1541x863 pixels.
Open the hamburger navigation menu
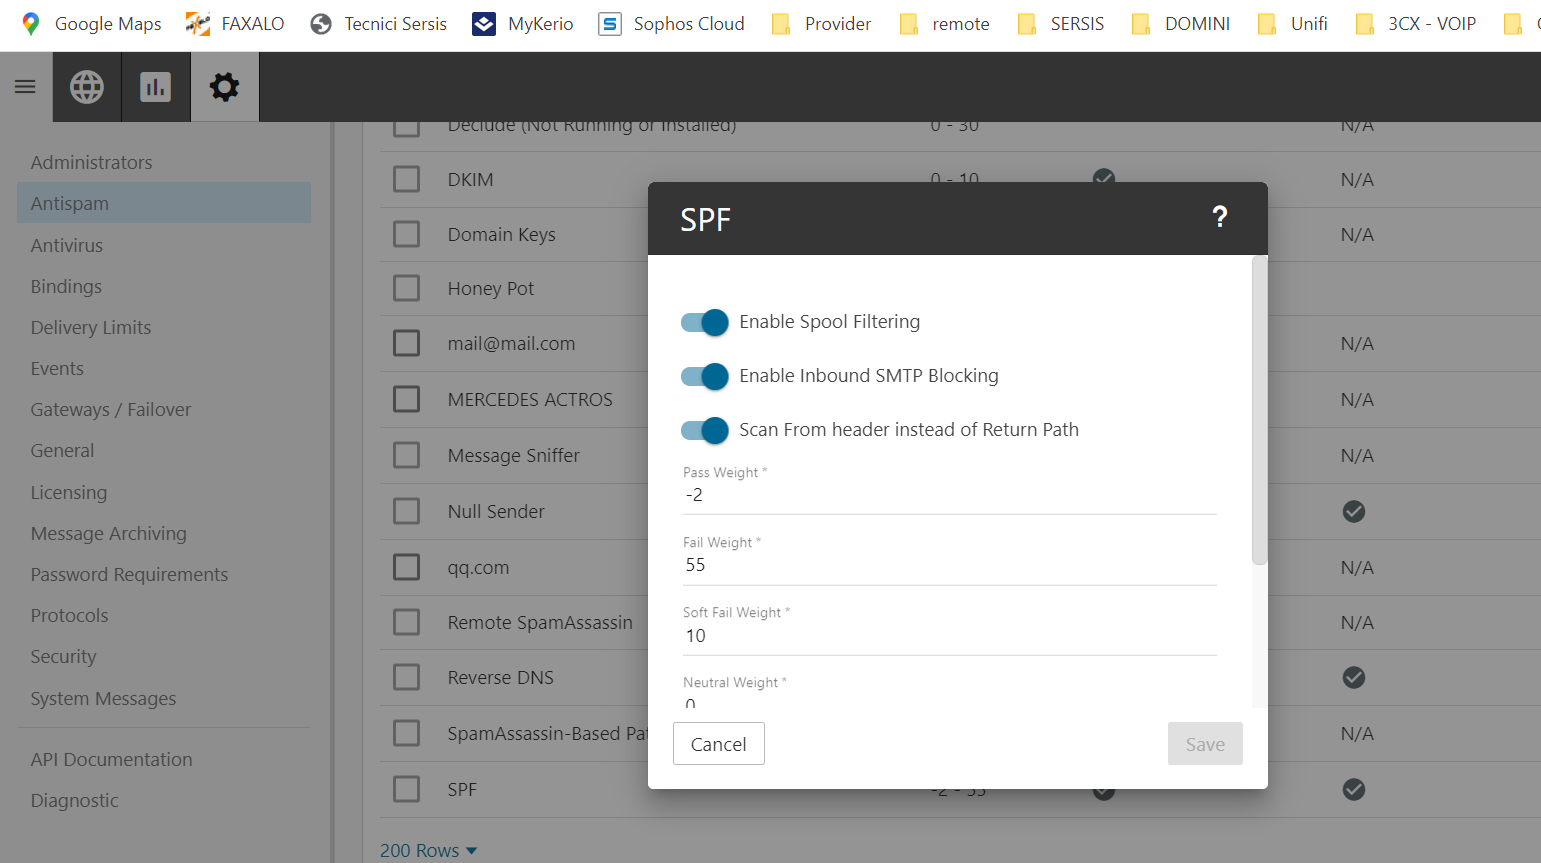[x=25, y=87]
